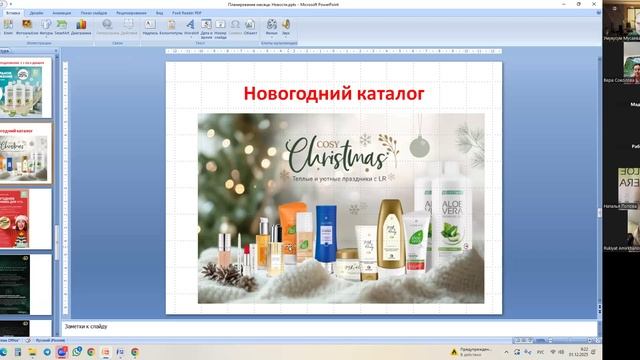Image resolution: width=640 pixels, height=360 pixels.
Task: Expand the Фигуры dropdown arrow
Action: (46, 37)
